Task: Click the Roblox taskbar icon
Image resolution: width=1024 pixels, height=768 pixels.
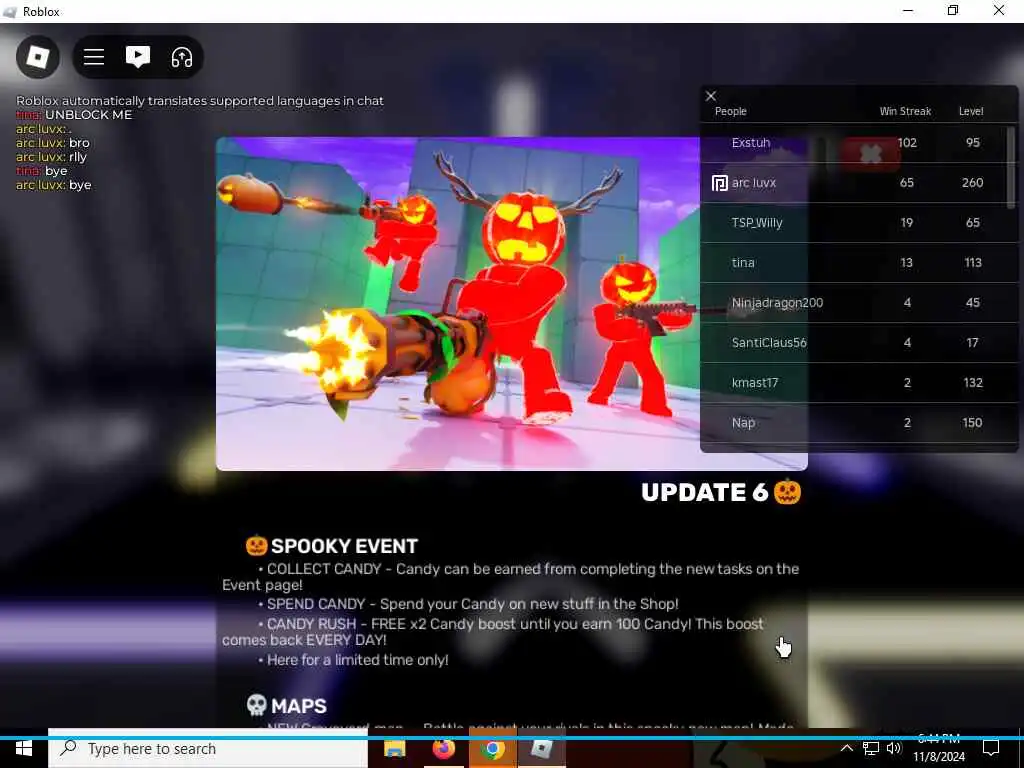Action: (x=541, y=748)
